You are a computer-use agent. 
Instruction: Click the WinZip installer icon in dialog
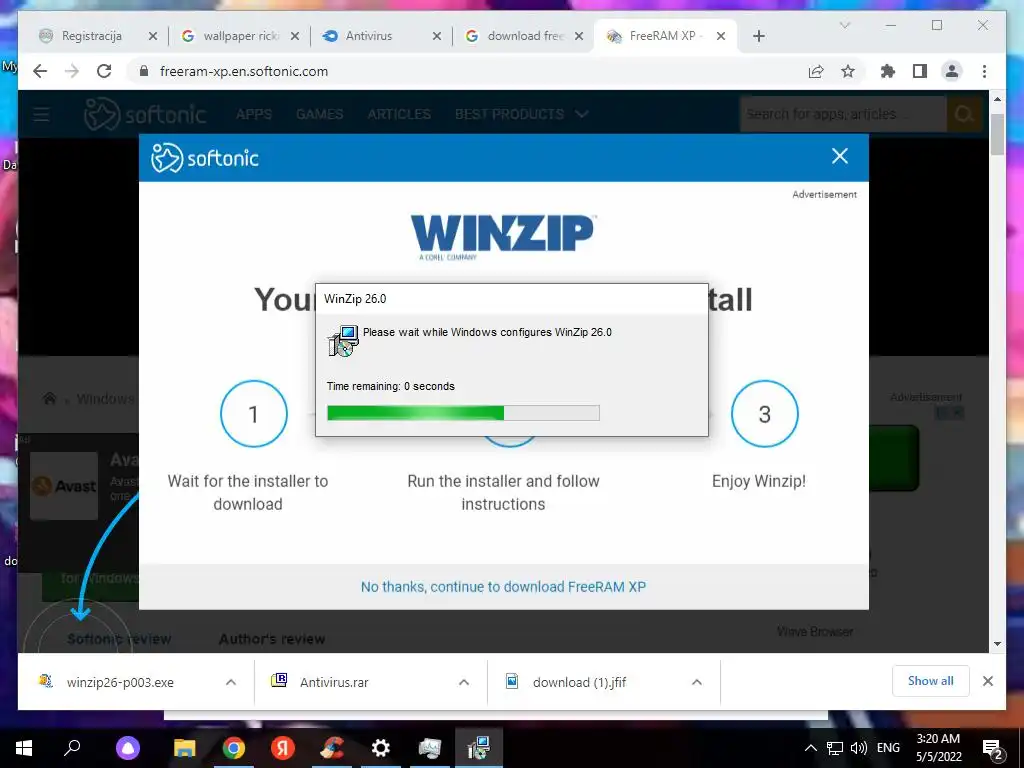[343, 341]
